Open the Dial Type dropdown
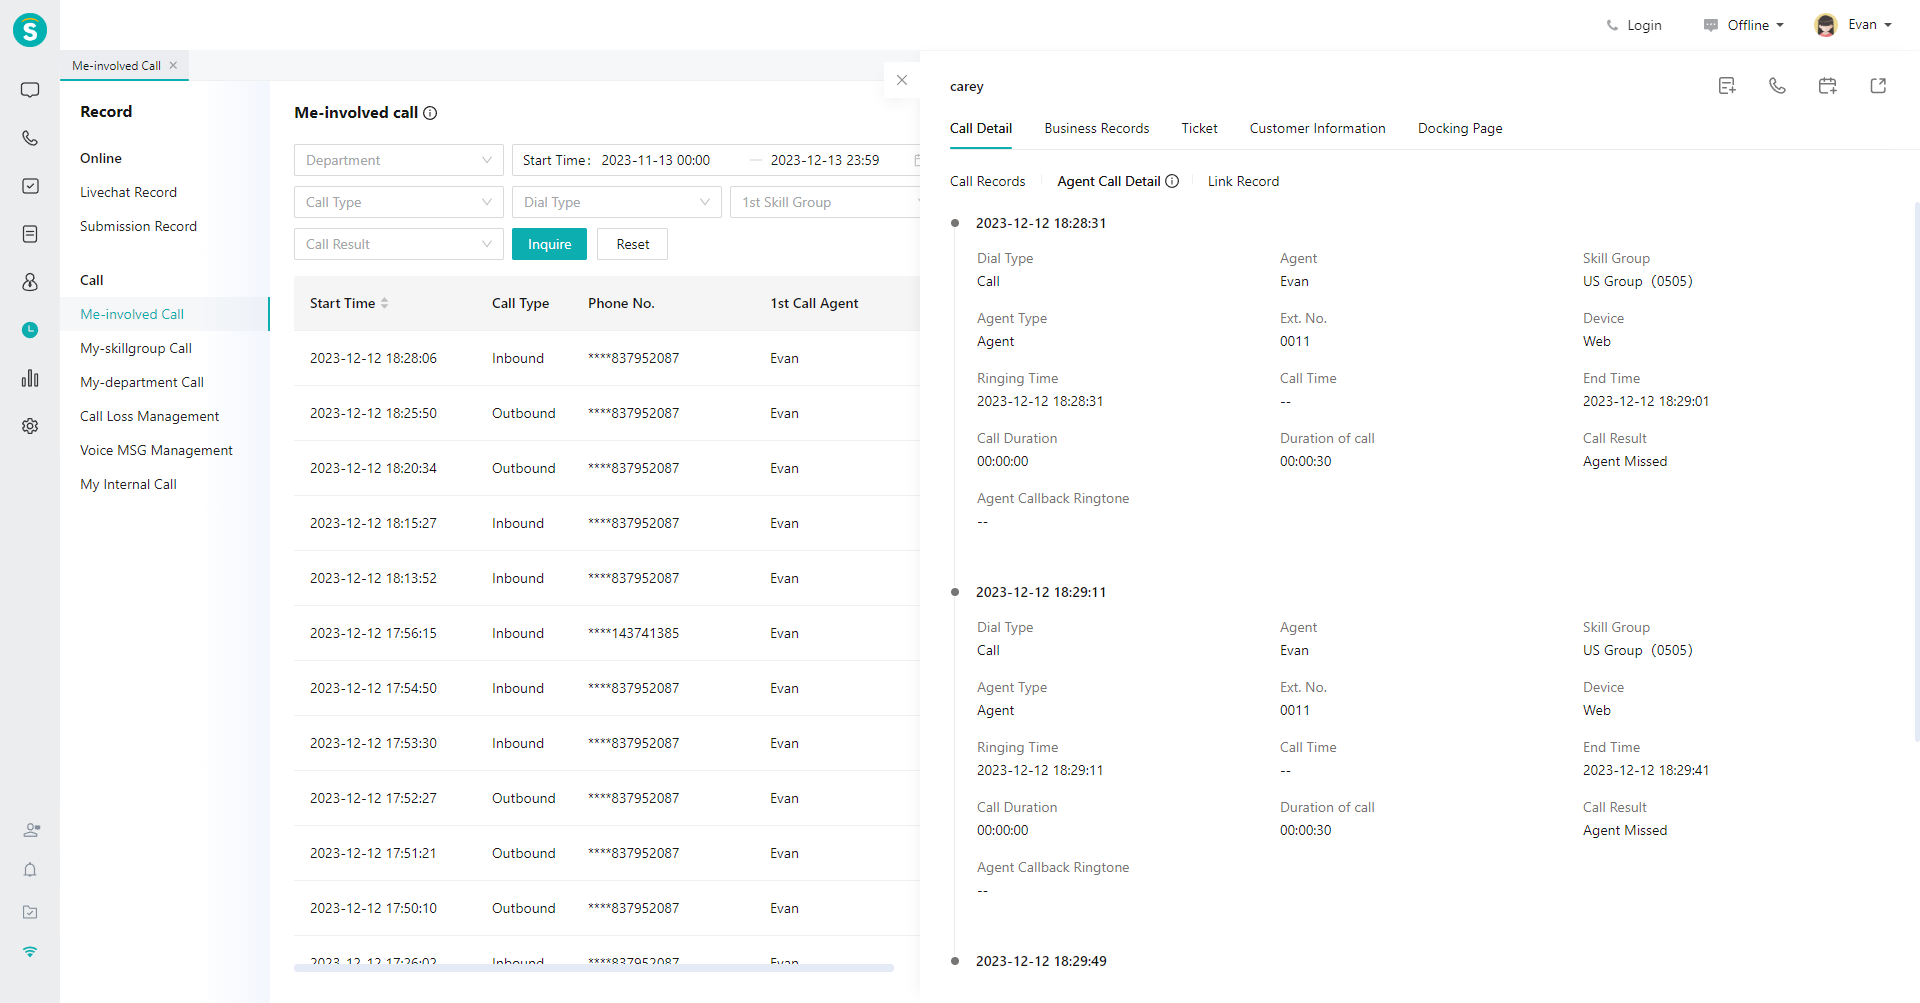Viewport: 1920px width, 1003px height. point(617,202)
